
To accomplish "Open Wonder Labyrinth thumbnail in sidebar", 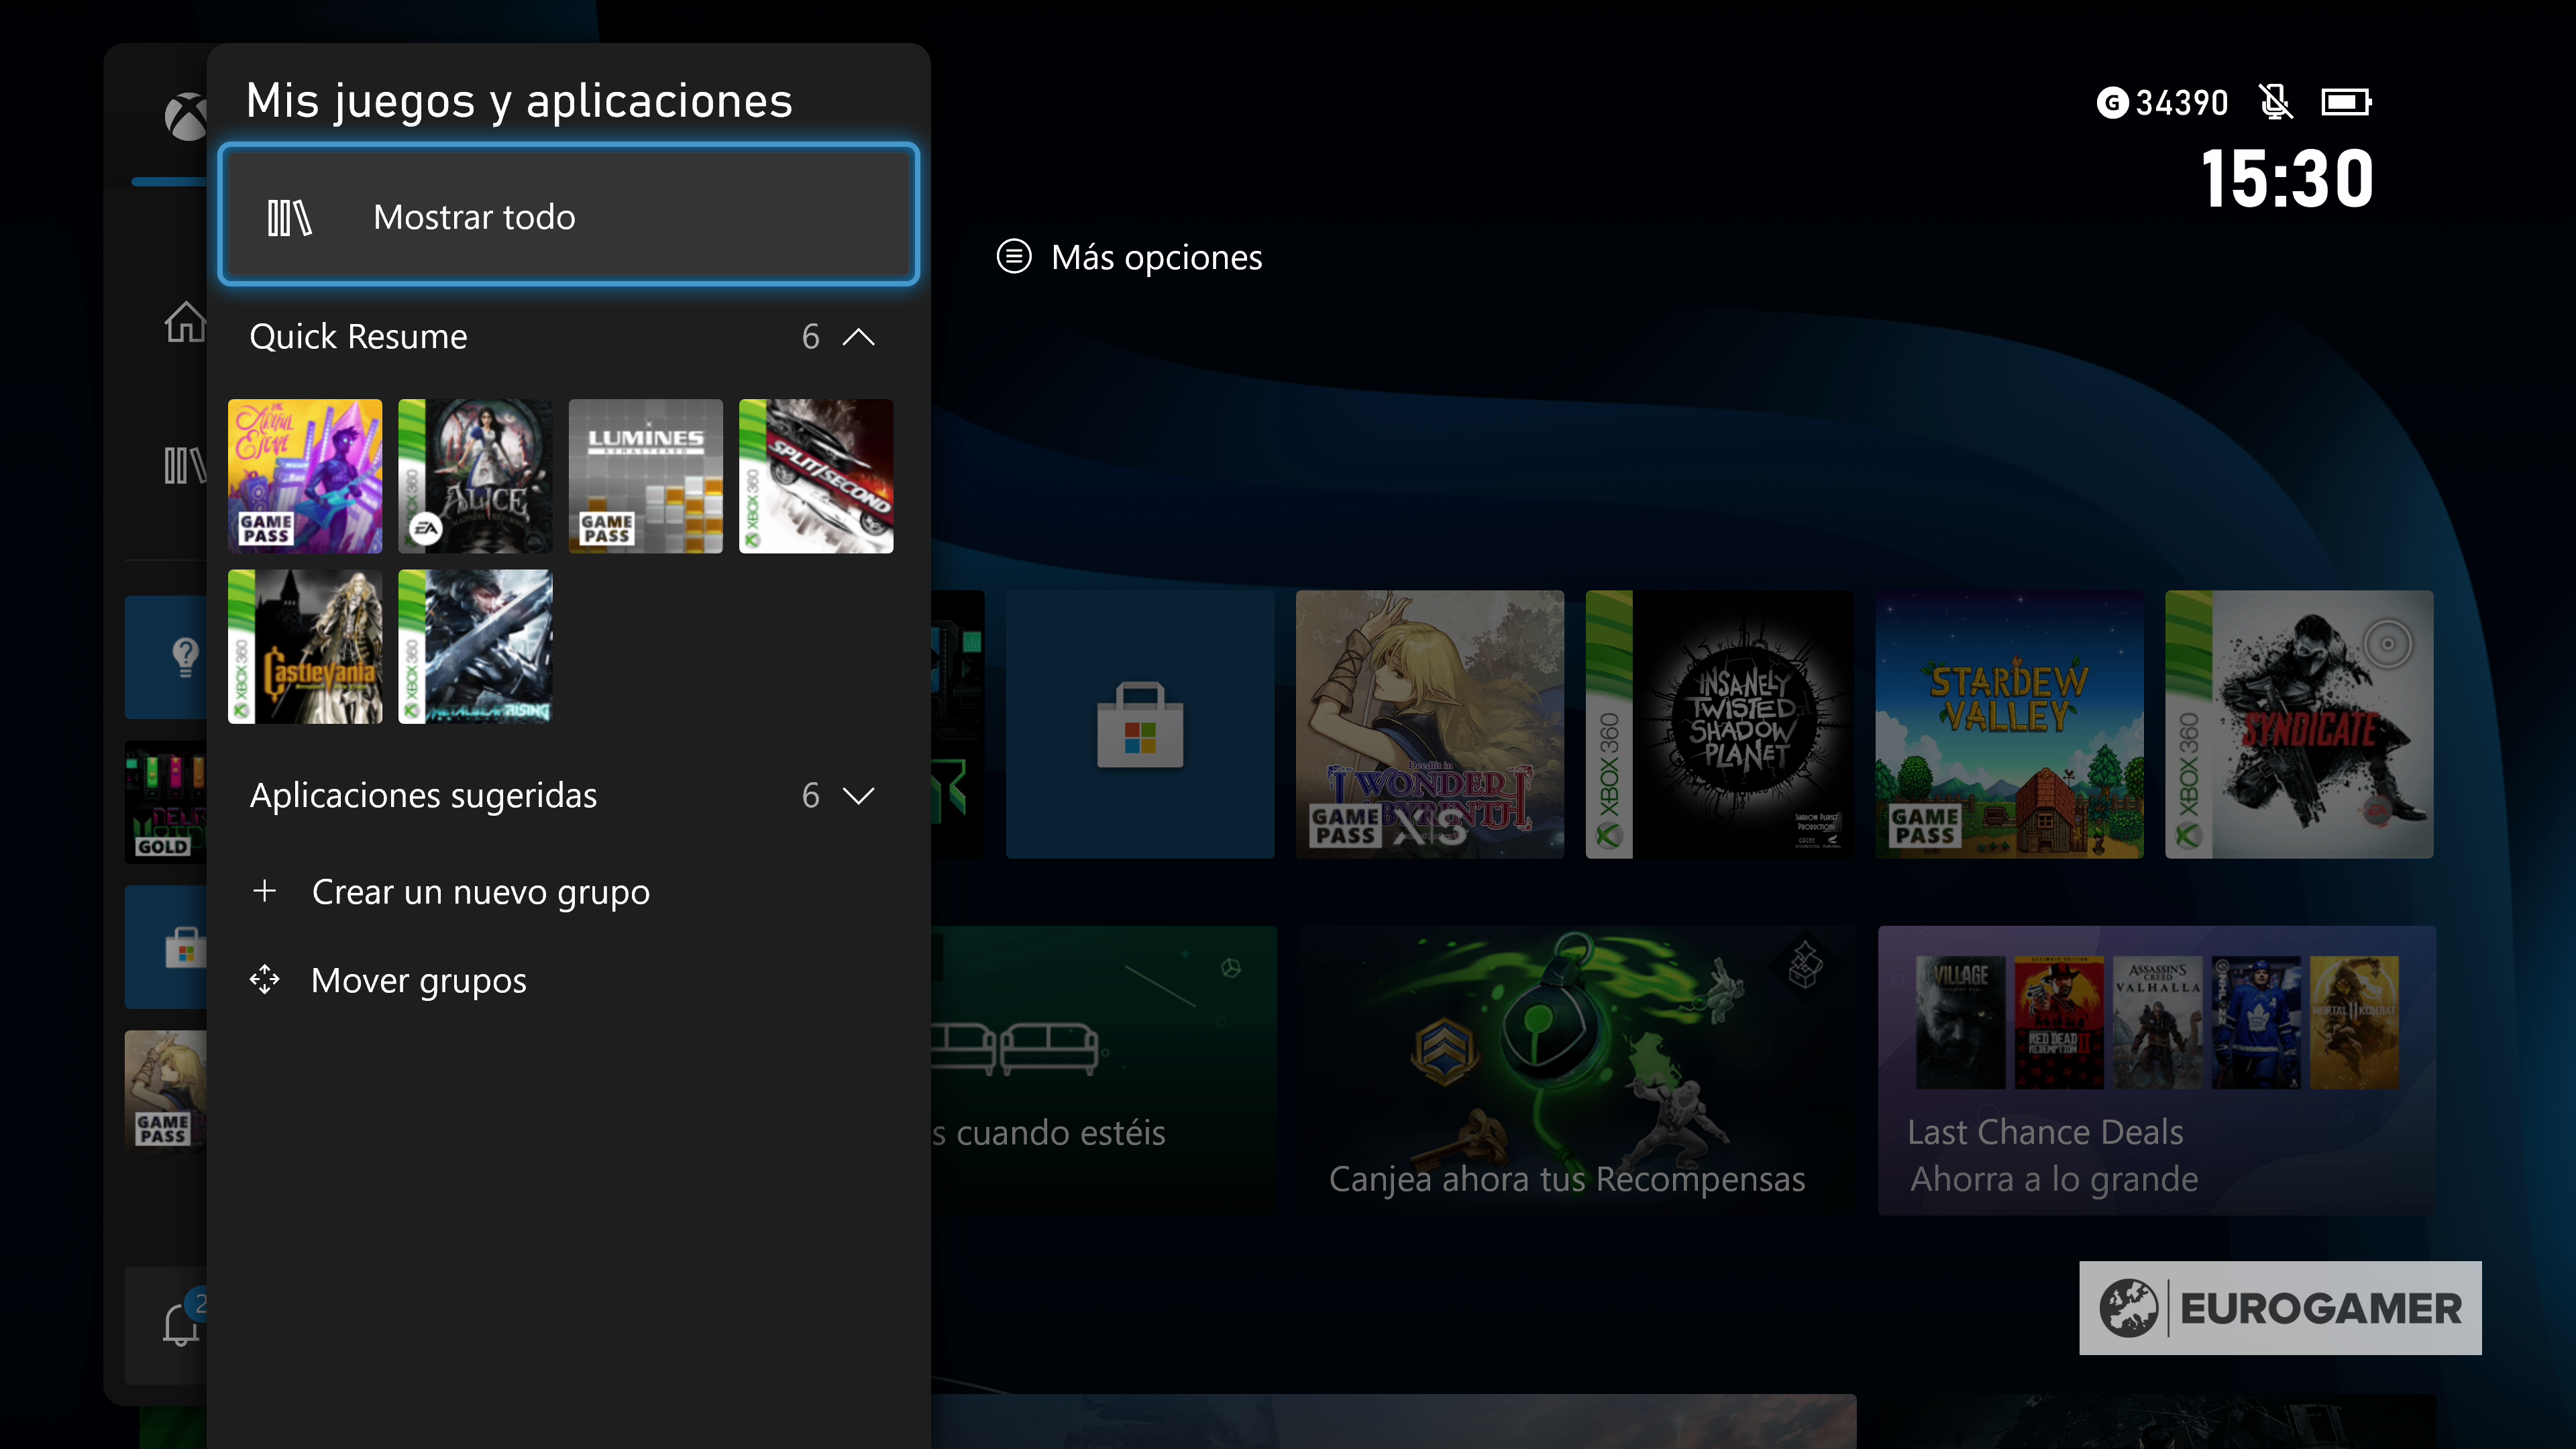I will 166,1091.
